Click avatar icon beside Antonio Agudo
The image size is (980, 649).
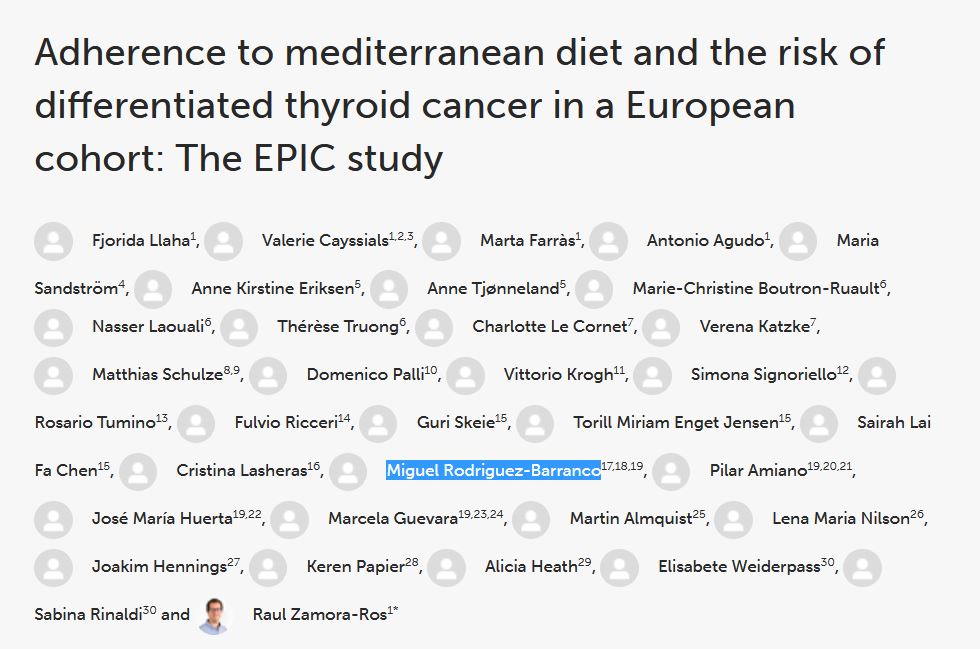coord(608,241)
